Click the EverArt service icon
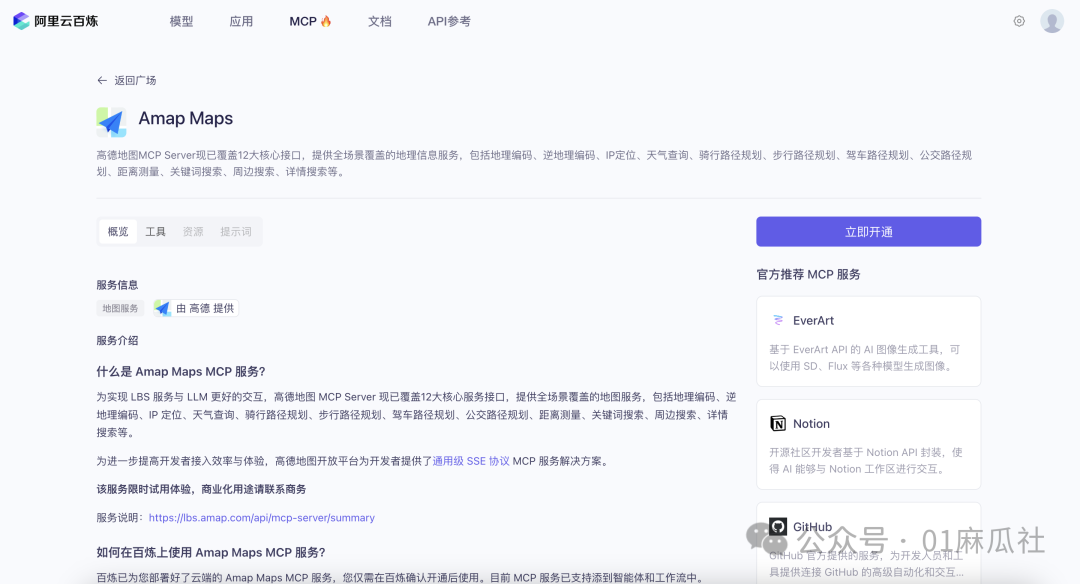Image resolution: width=1080 pixels, height=584 pixels. pyautogui.click(x=779, y=319)
